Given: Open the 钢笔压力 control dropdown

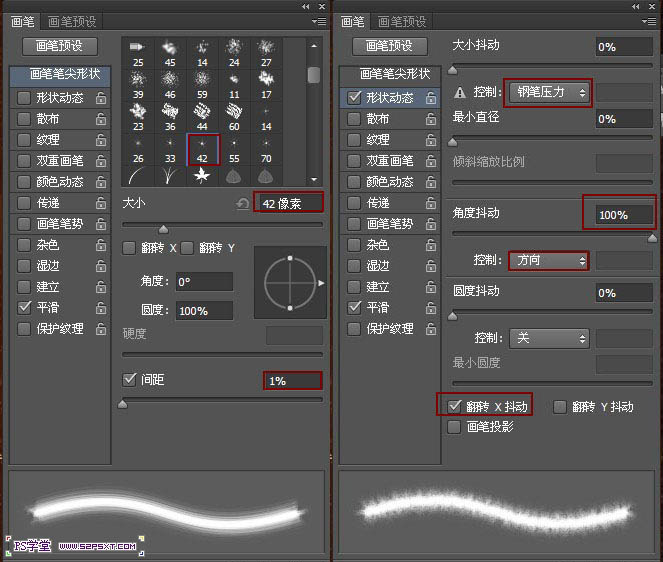Looking at the screenshot, I should click(x=549, y=92).
